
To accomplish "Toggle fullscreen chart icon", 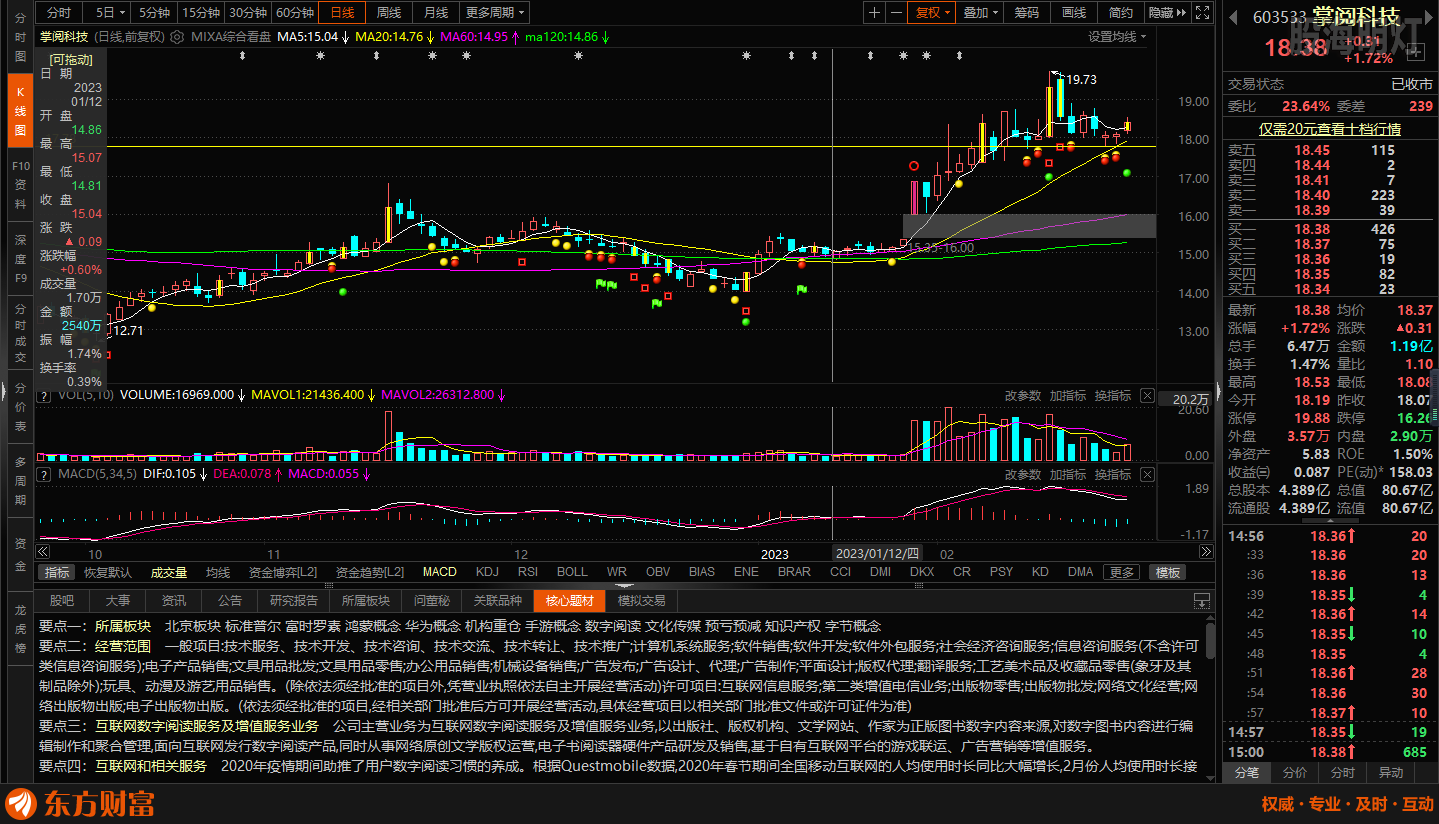I will pos(1203,13).
